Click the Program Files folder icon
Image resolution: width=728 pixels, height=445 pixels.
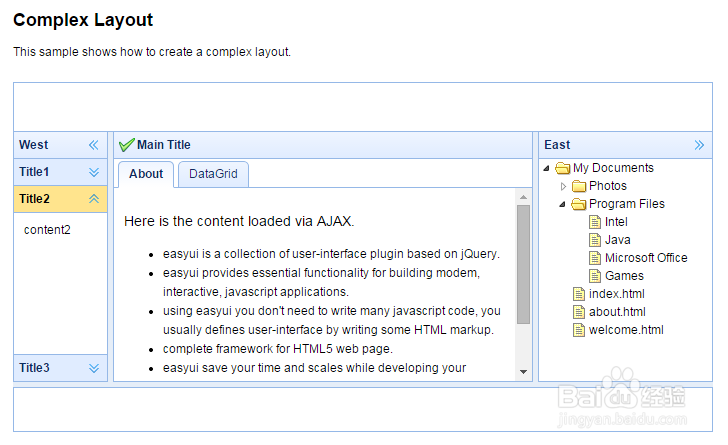coord(578,204)
